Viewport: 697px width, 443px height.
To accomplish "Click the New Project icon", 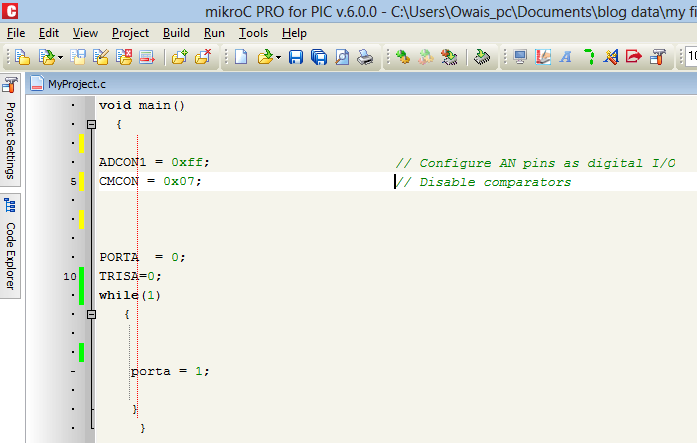I will point(22,57).
